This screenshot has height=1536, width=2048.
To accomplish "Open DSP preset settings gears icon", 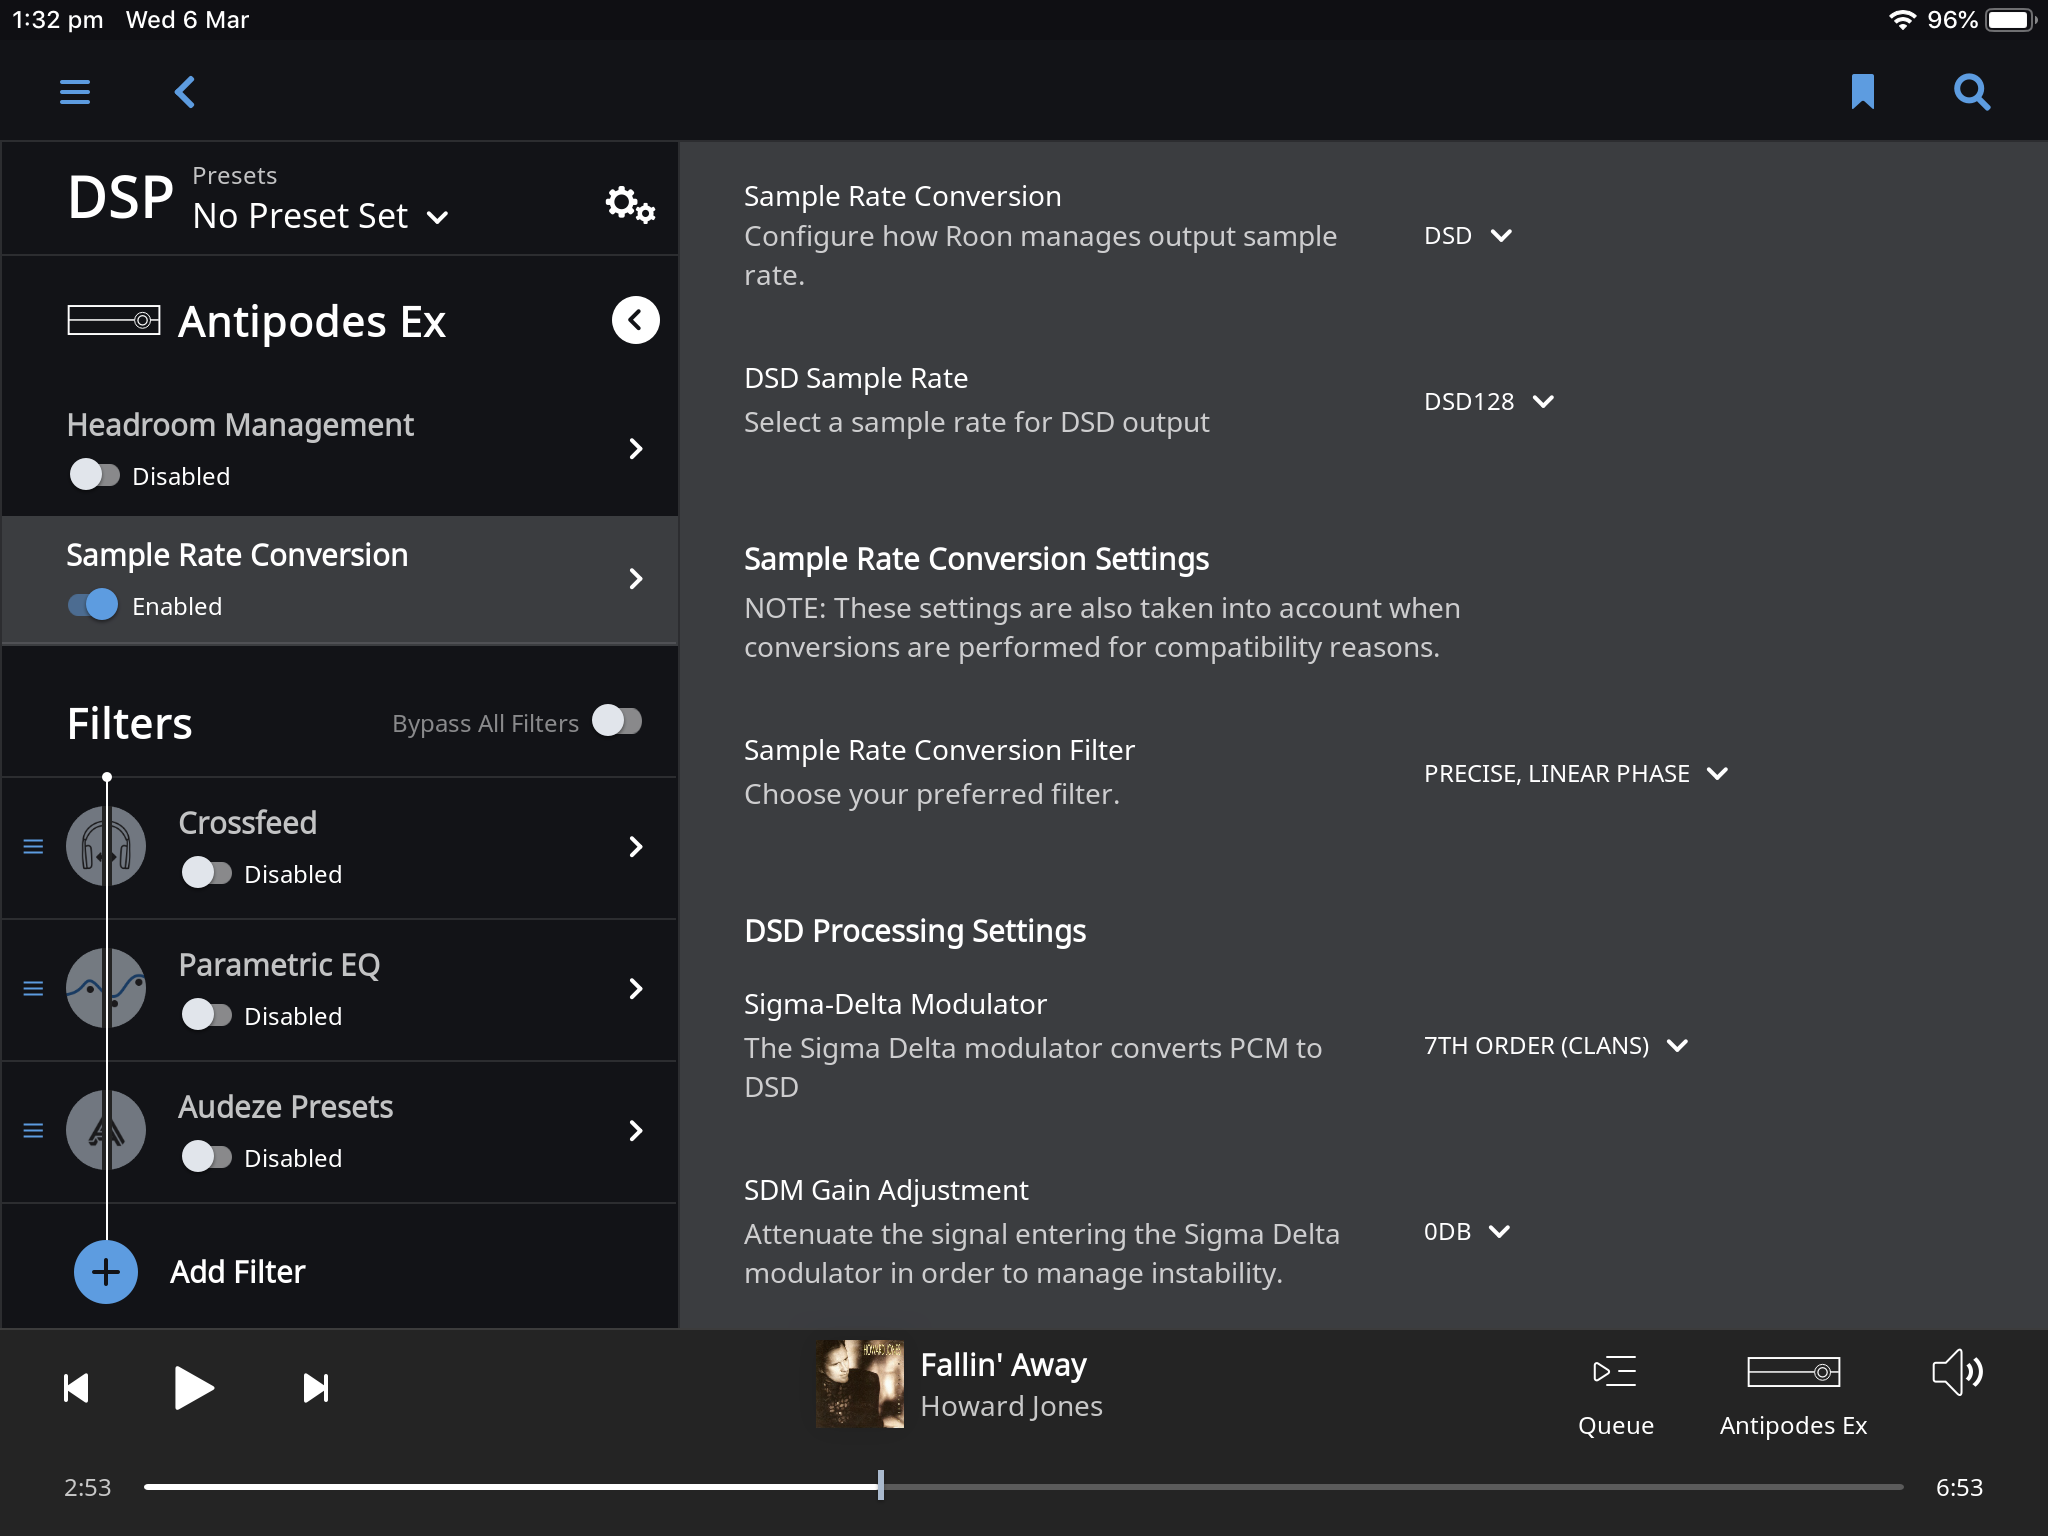I will point(630,205).
